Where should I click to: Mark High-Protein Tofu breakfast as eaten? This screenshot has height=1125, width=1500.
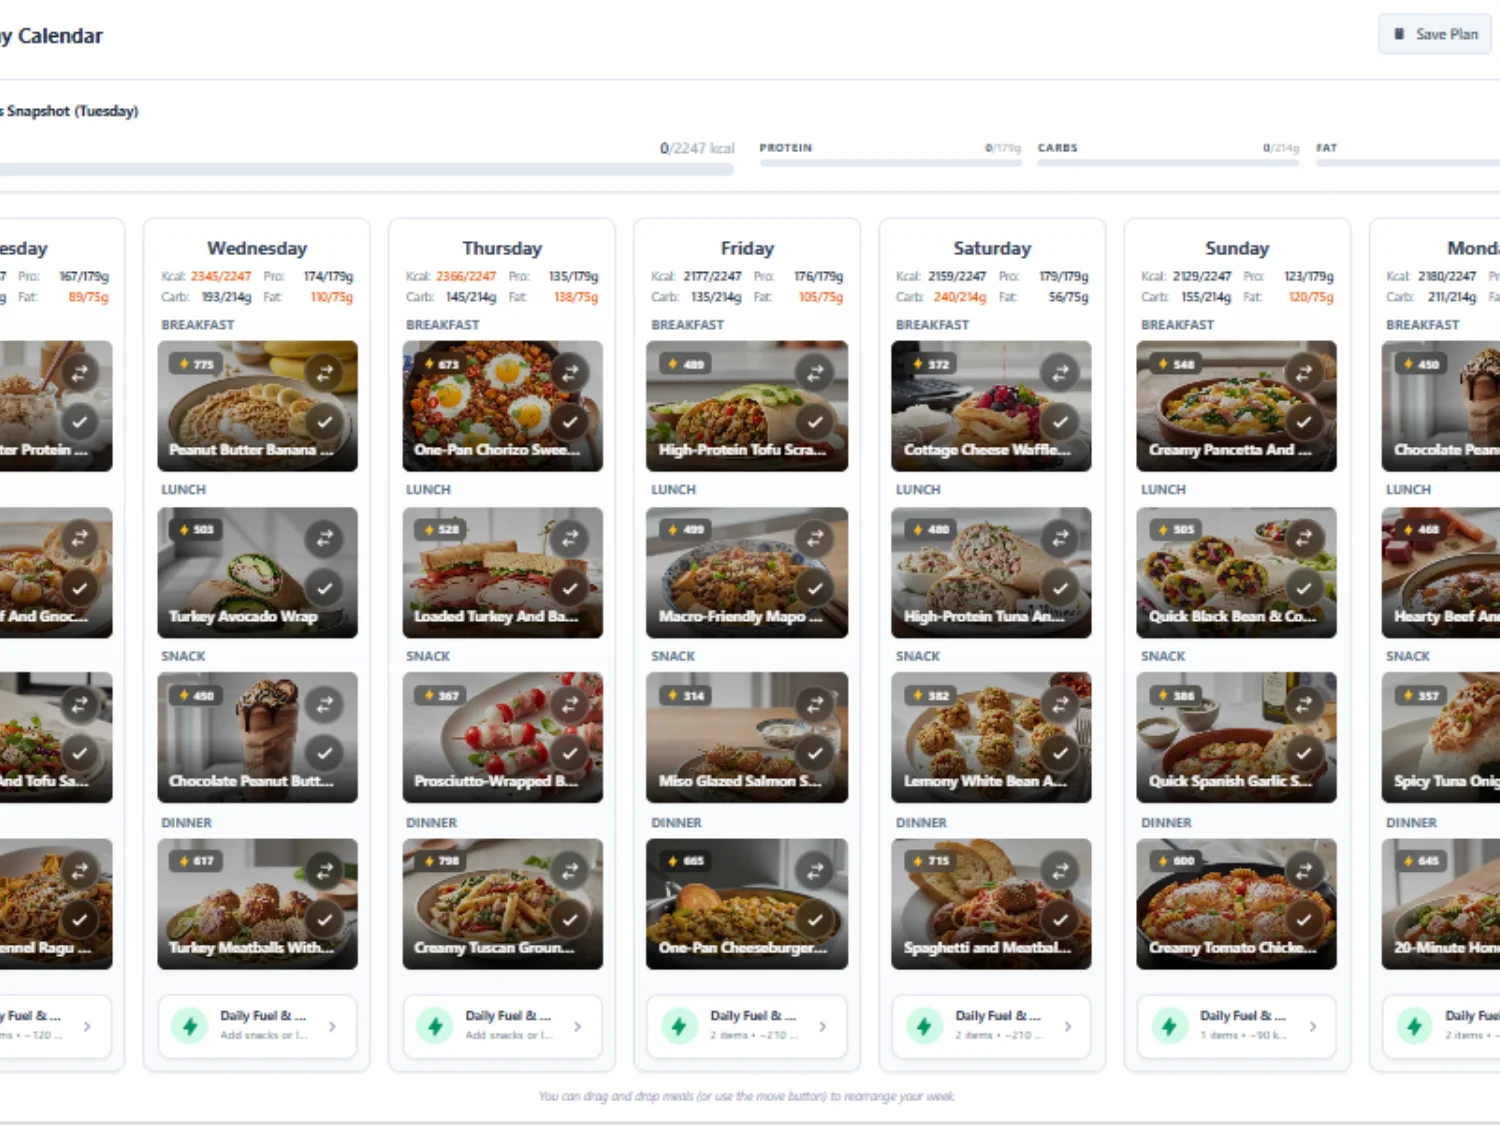click(x=815, y=421)
